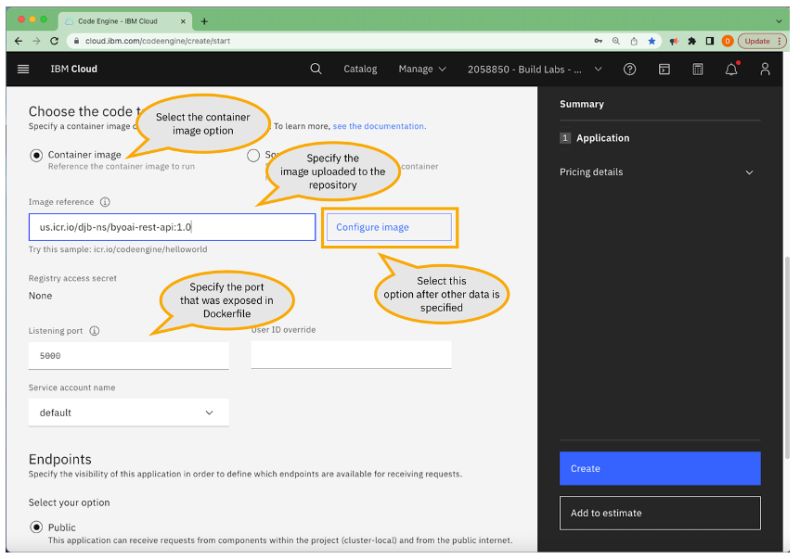Click the Image reference info icon

(105, 202)
